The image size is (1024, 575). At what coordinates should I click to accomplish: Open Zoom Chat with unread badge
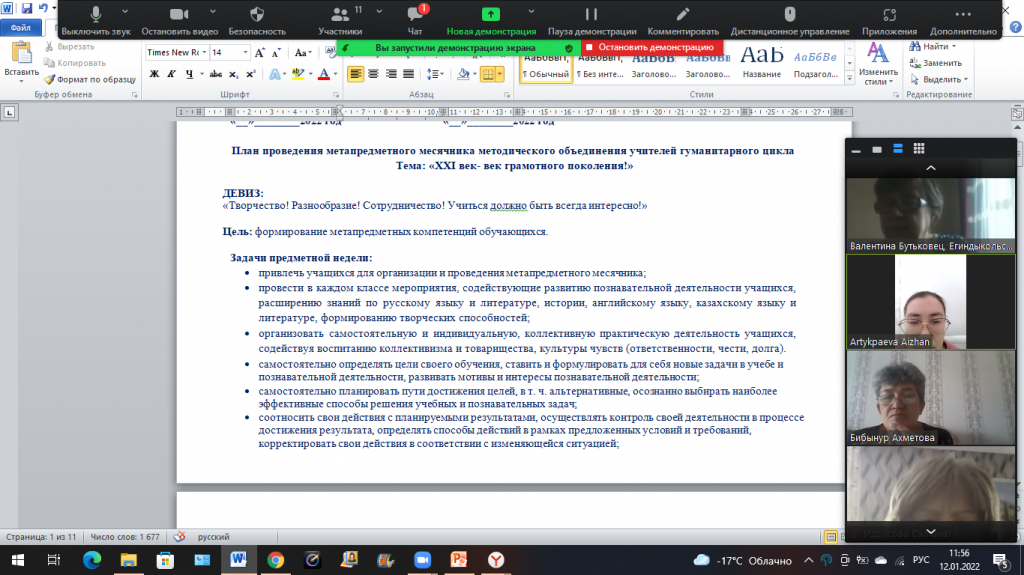(x=415, y=20)
